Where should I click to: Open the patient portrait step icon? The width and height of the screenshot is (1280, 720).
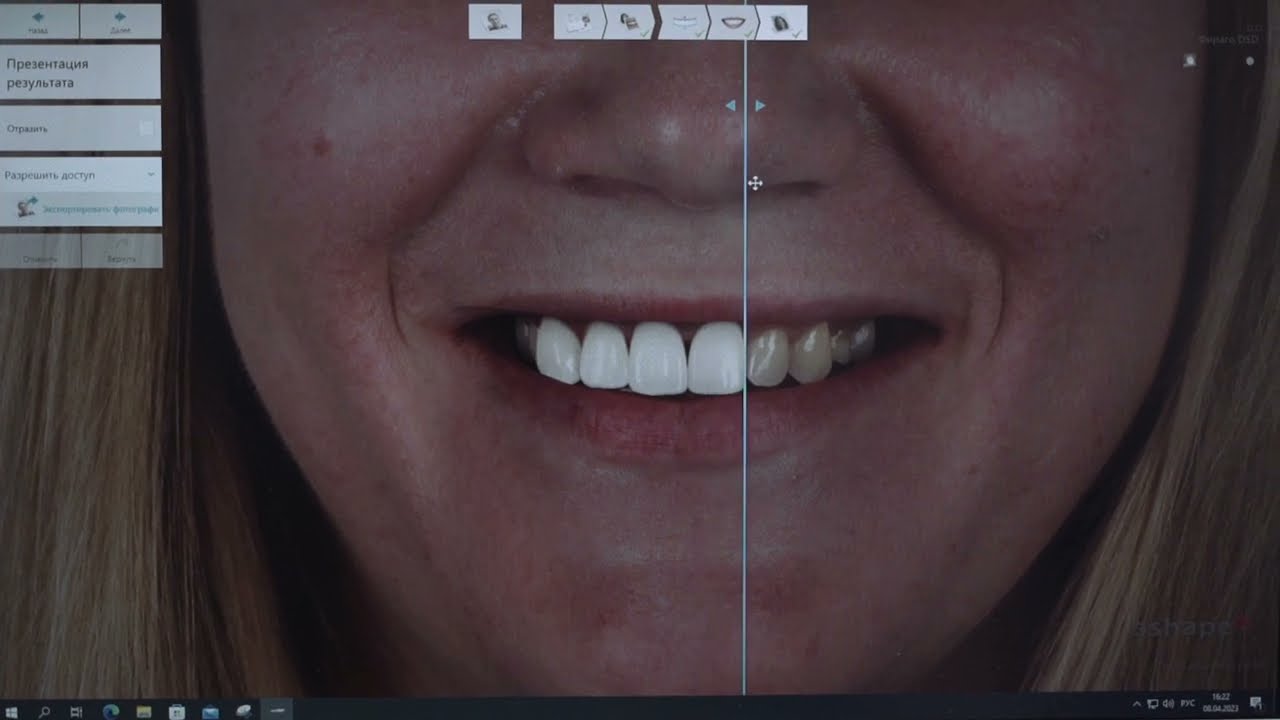pyautogui.click(x=495, y=22)
